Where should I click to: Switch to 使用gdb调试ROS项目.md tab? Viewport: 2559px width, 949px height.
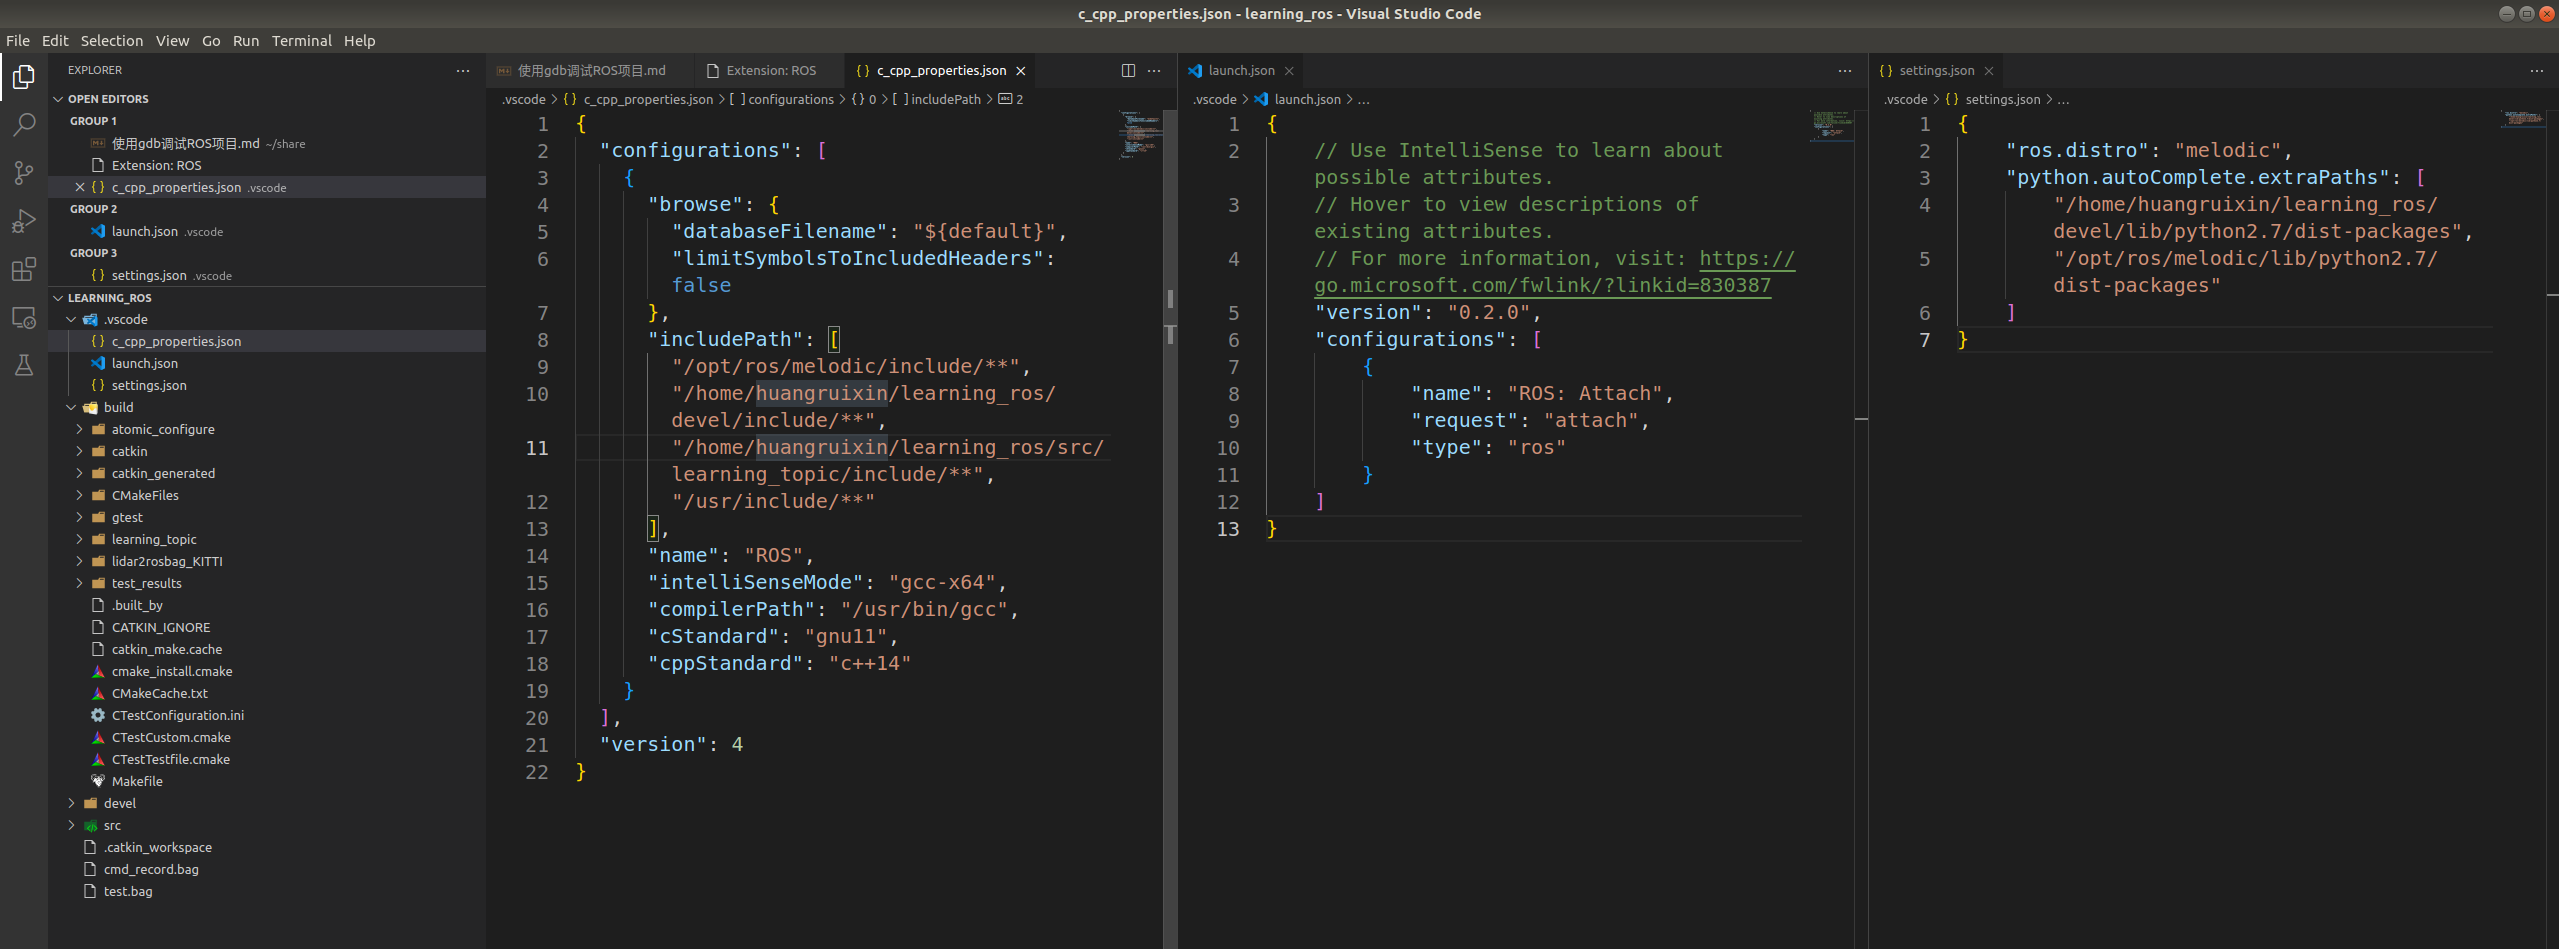click(x=588, y=70)
